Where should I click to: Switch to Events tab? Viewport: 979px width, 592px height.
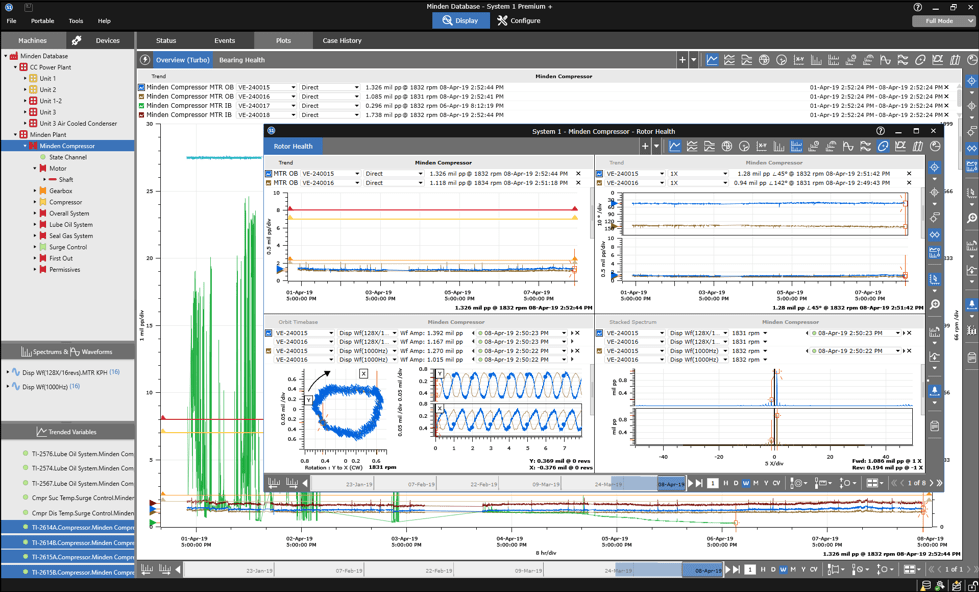224,41
